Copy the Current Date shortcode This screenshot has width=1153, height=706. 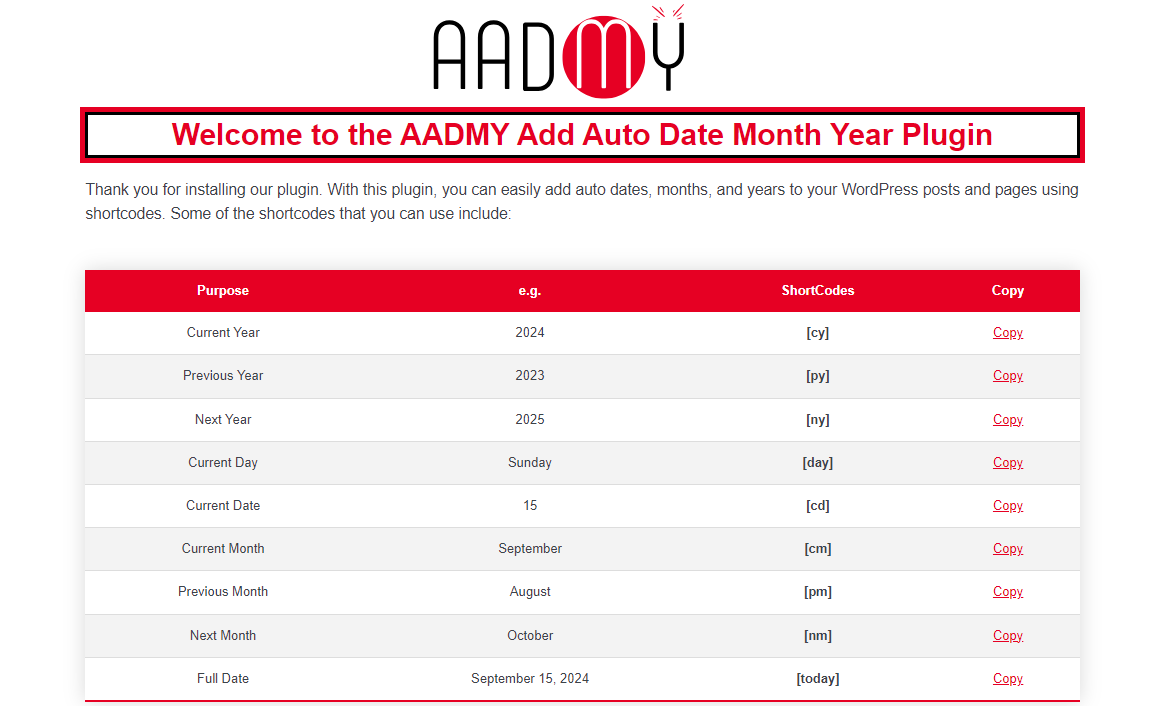[x=1007, y=506]
